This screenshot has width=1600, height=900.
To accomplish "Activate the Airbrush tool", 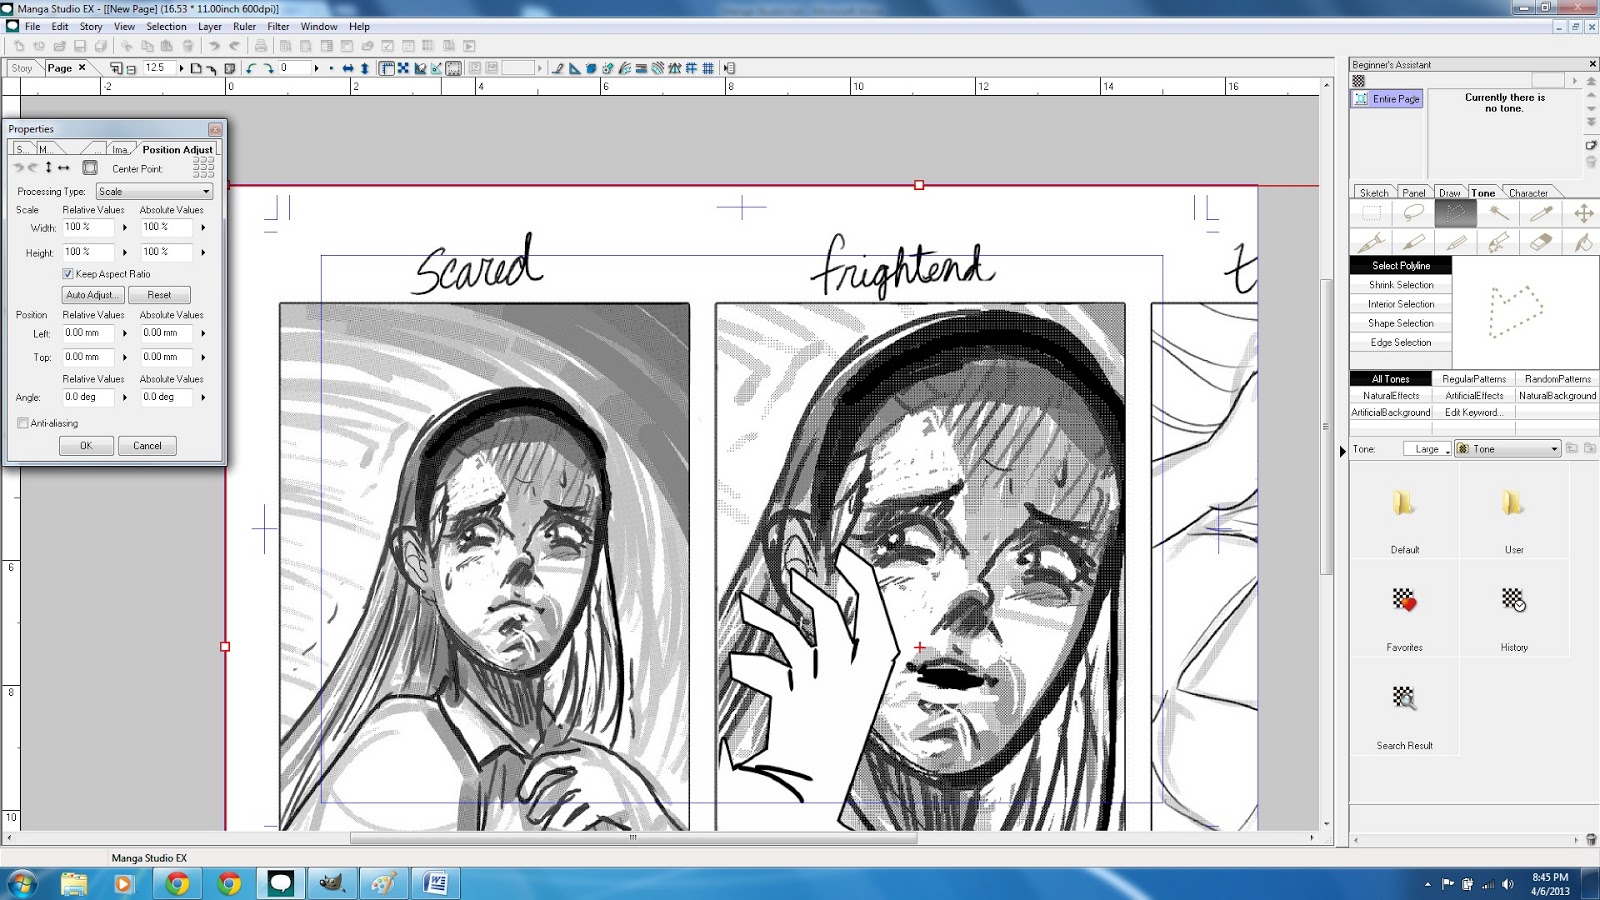I will (x=1498, y=242).
